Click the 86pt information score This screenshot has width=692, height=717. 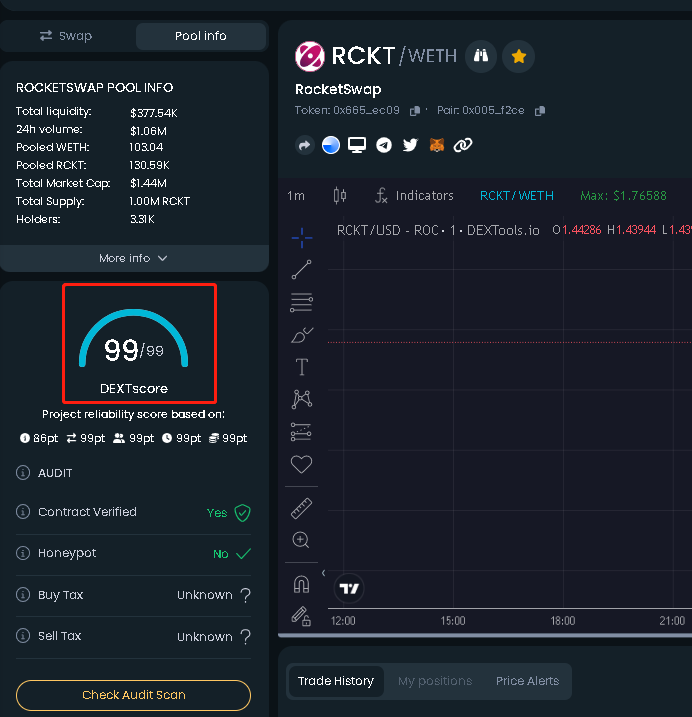(39, 439)
